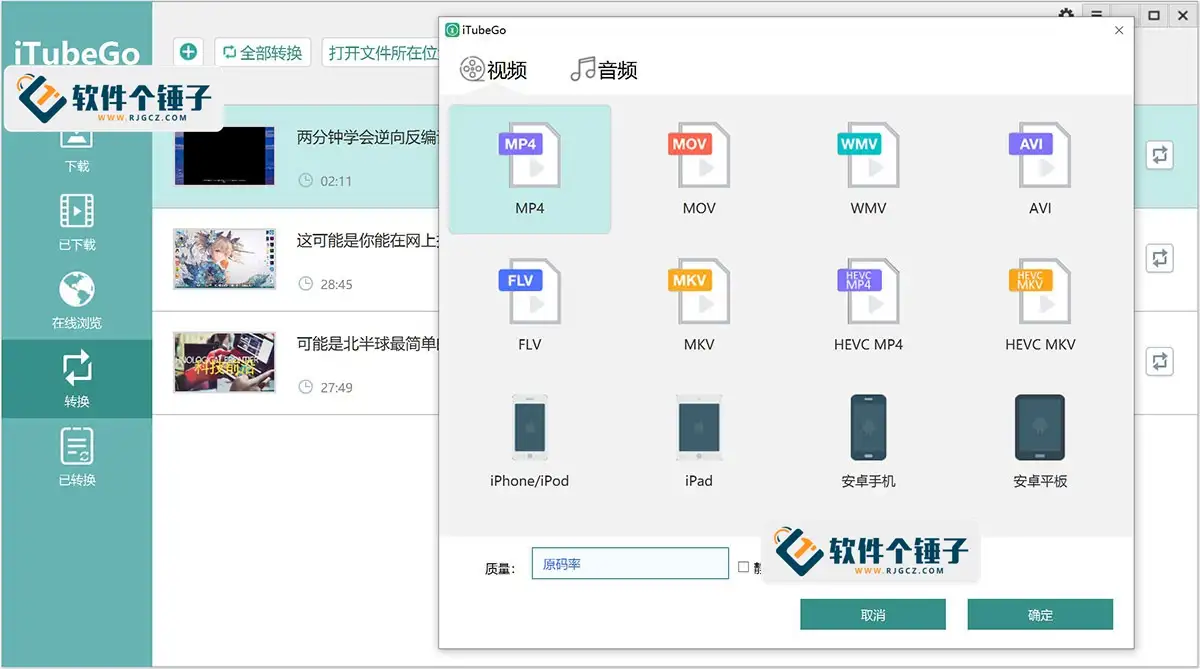
Task: Choose the 安卓平板 tablet preset
Action: tap(1040, 441)
